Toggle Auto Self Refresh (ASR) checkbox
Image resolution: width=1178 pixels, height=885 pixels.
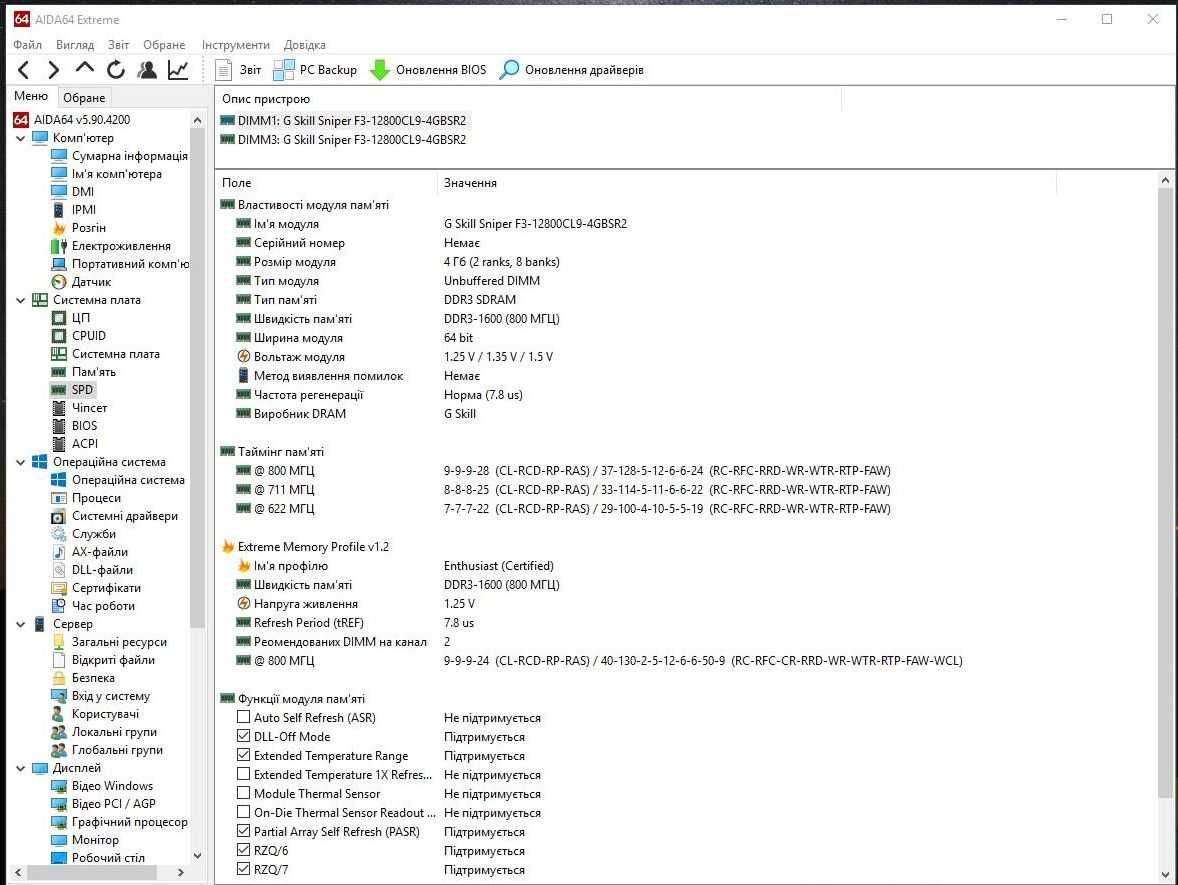[x=243, y=717]
